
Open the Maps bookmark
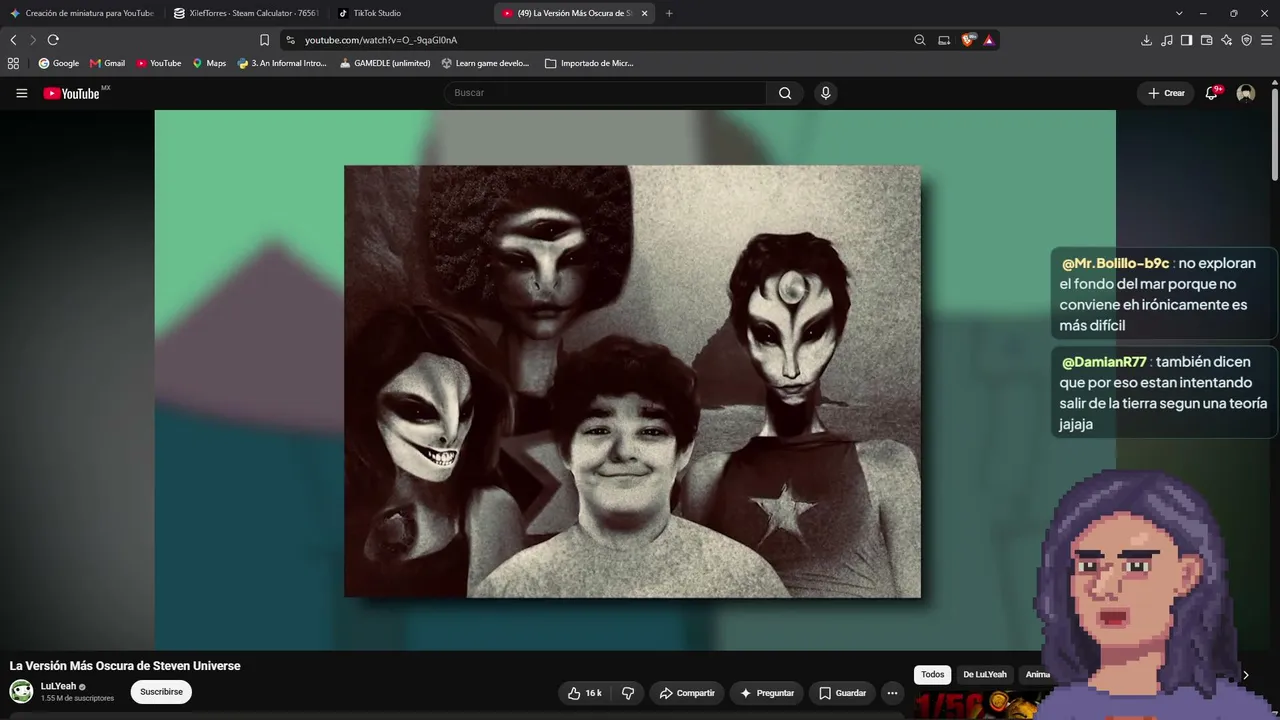point(209,63)
